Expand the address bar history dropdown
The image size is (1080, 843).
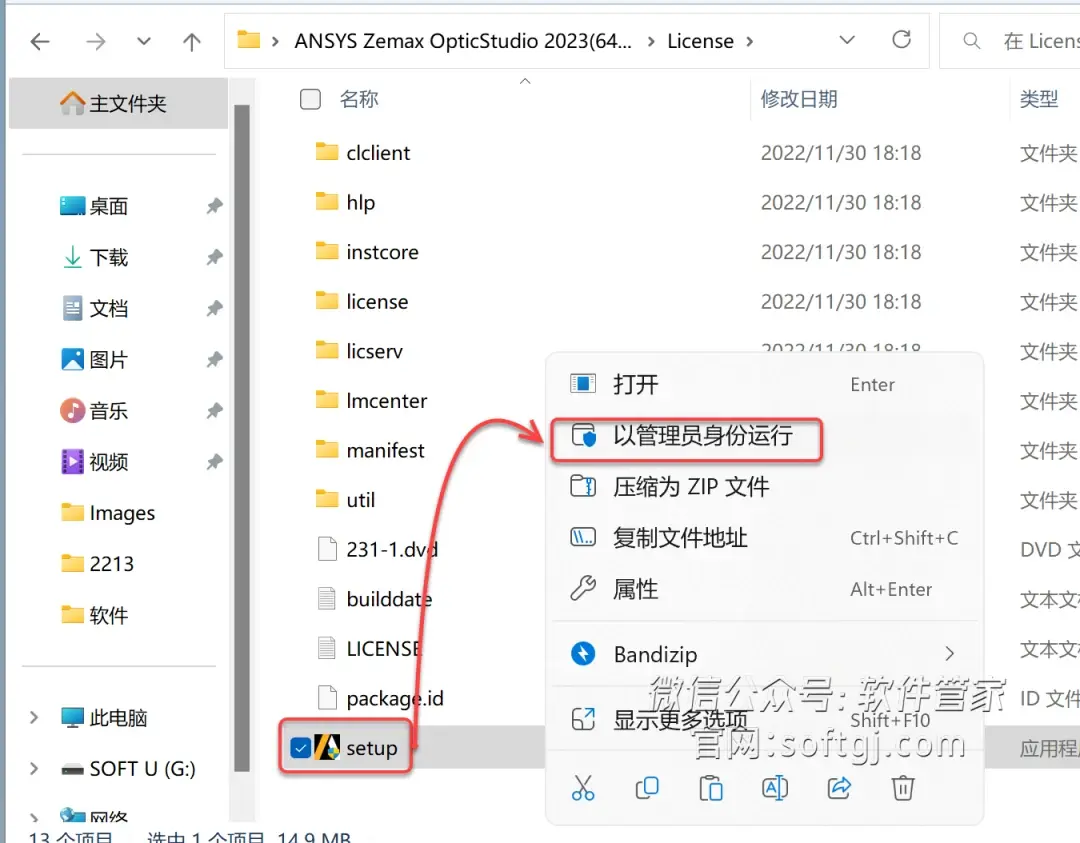click(847, 40)
